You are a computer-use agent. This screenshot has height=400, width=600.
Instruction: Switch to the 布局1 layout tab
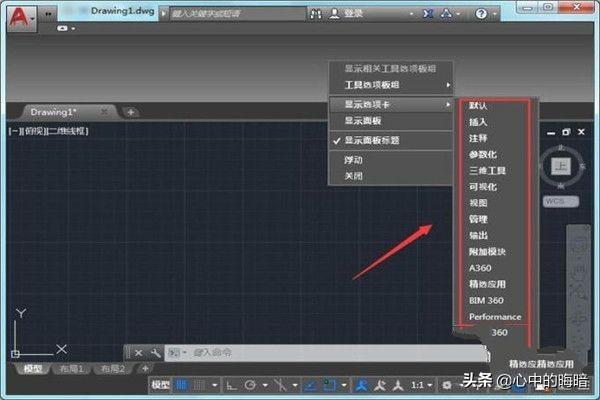click(73, 369)
